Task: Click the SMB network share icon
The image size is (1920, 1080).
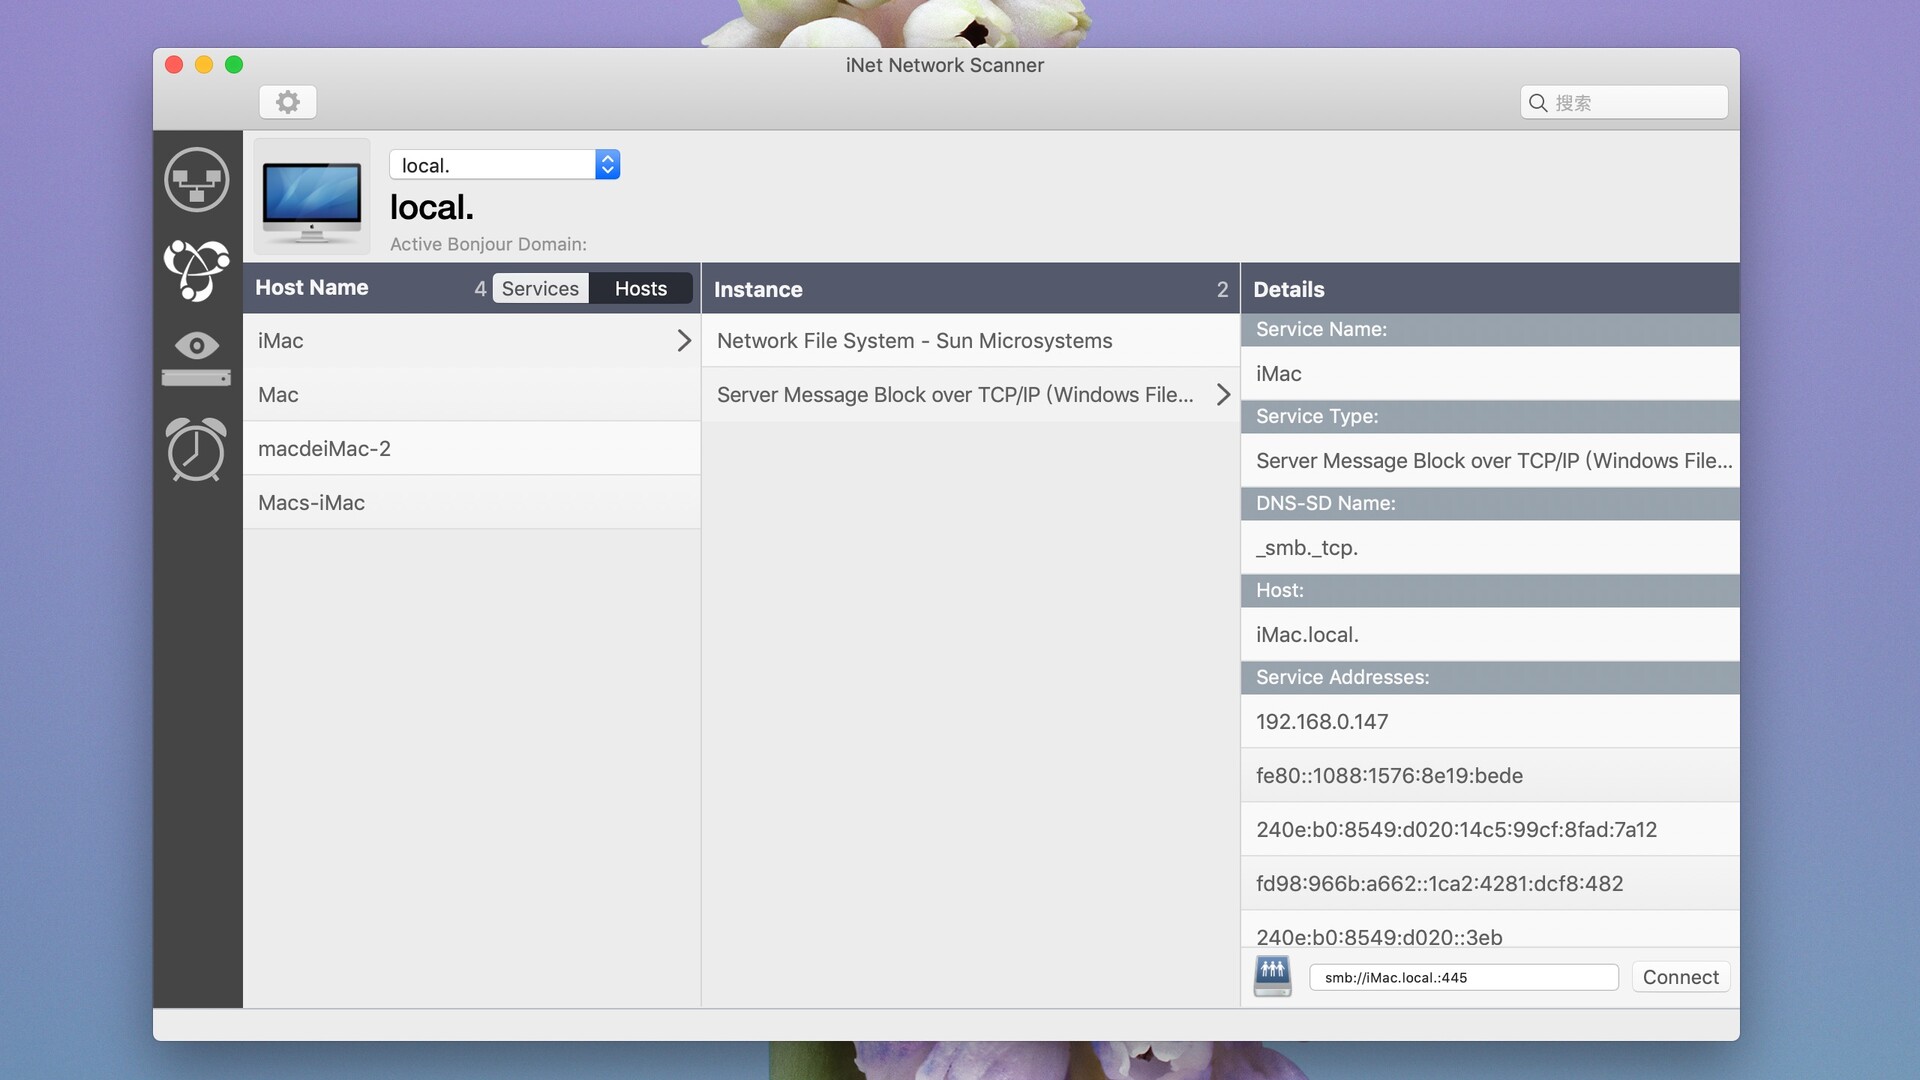Action: tap(1272, 976)
